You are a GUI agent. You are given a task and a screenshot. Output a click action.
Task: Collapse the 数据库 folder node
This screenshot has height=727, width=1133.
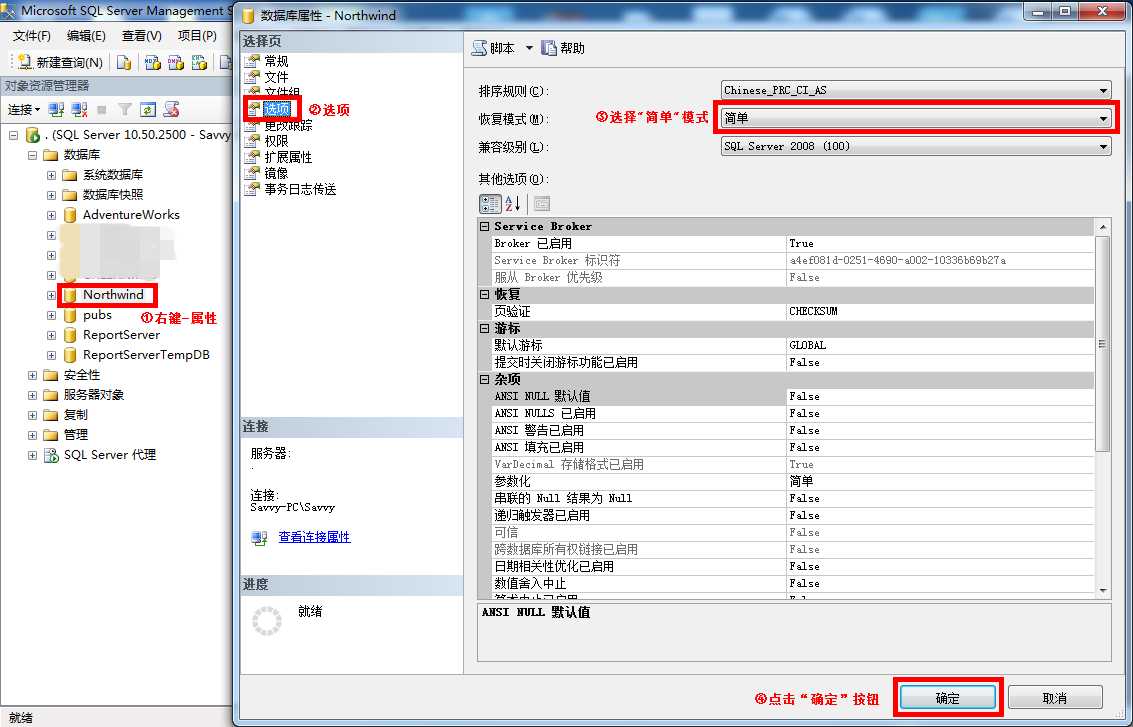(33, 155)
